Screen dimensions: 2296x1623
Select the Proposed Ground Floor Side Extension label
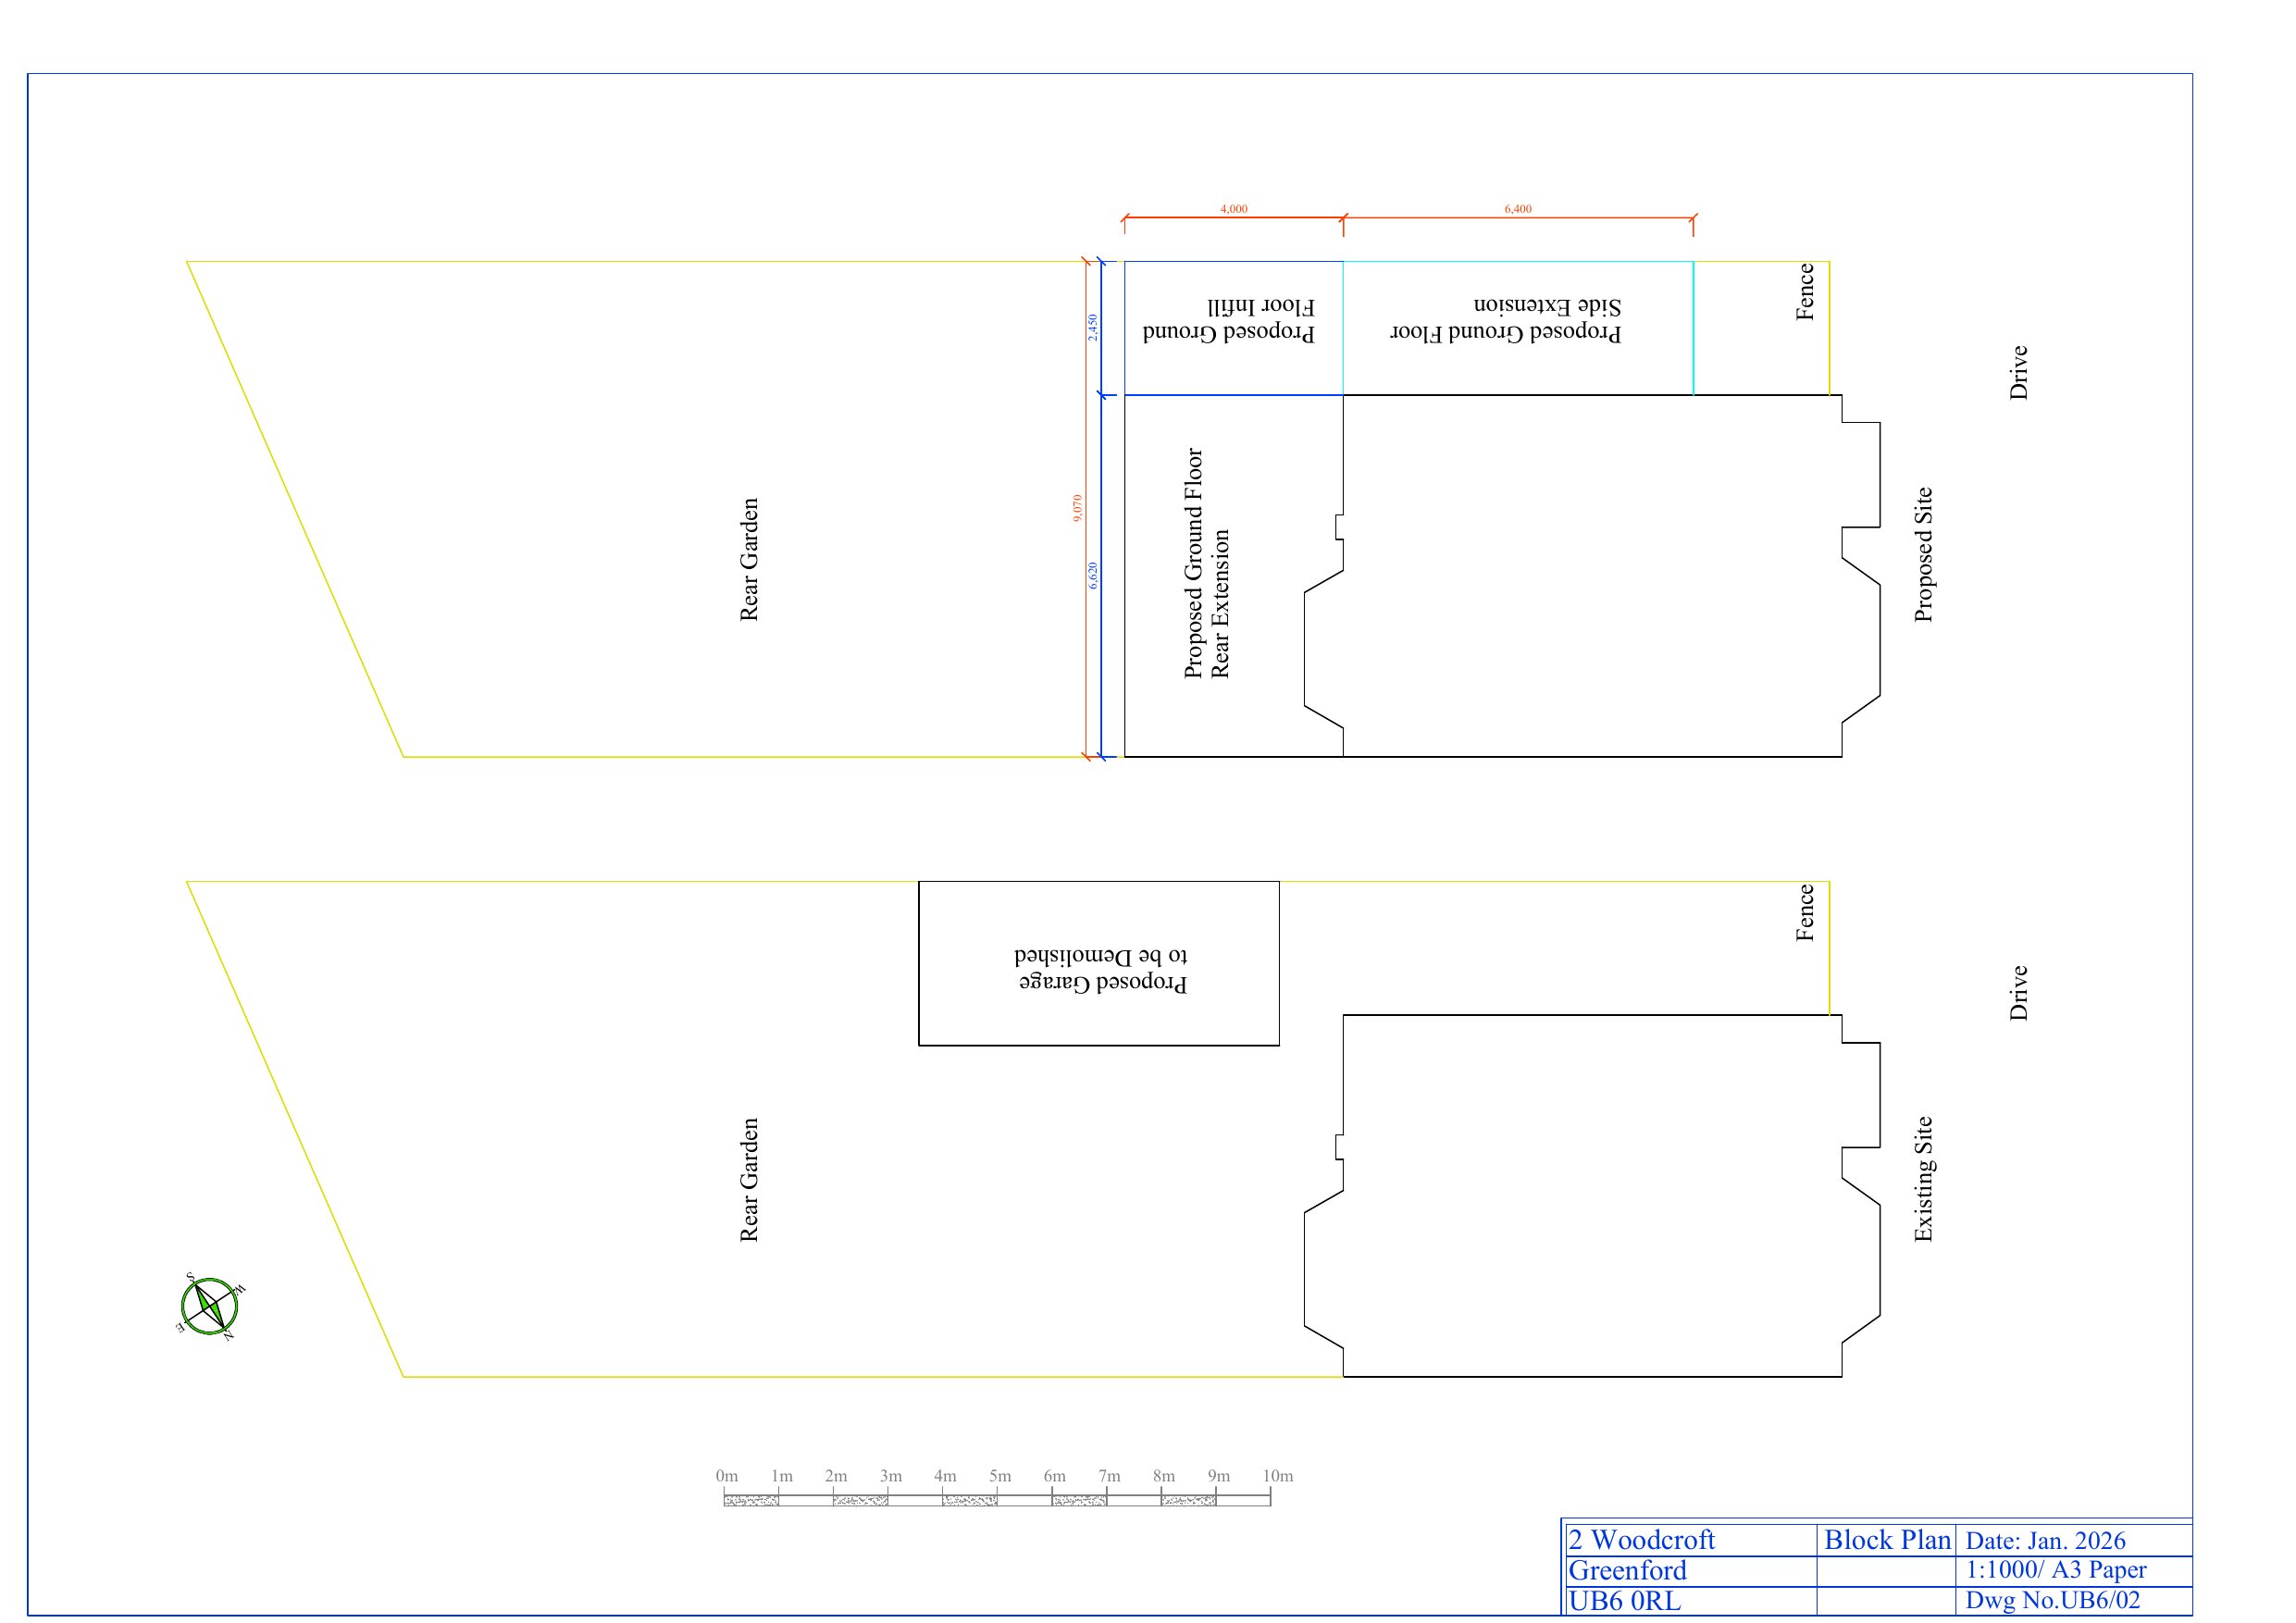1505,320
